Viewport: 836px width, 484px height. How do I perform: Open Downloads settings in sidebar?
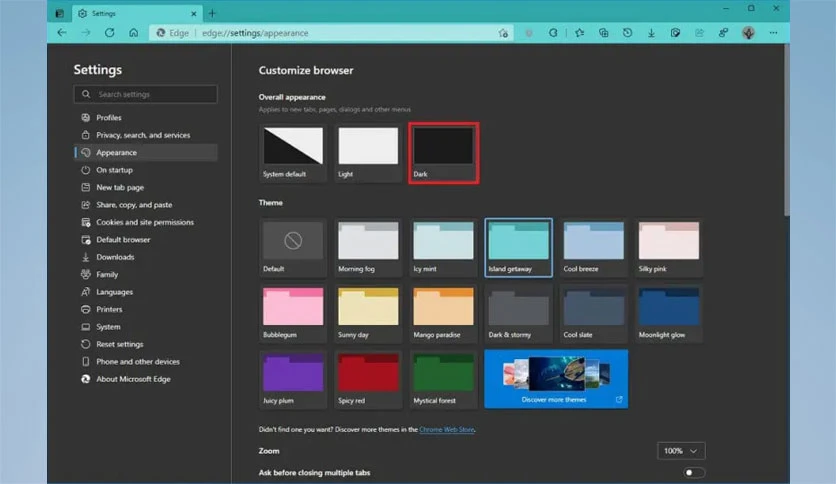[x=146, y=257]
